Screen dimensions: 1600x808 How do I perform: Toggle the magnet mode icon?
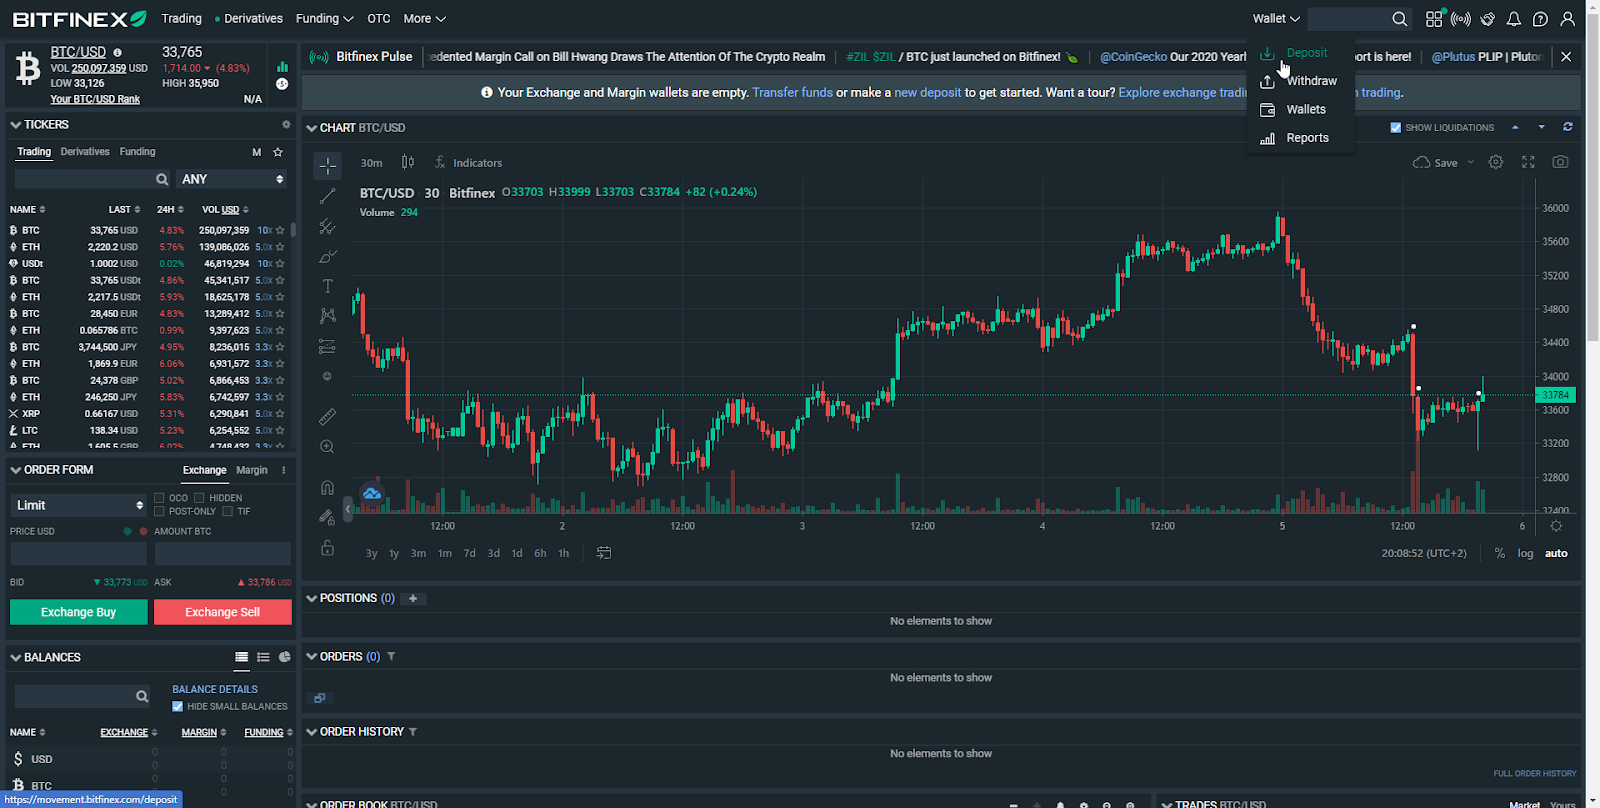(x=327, y=487)
